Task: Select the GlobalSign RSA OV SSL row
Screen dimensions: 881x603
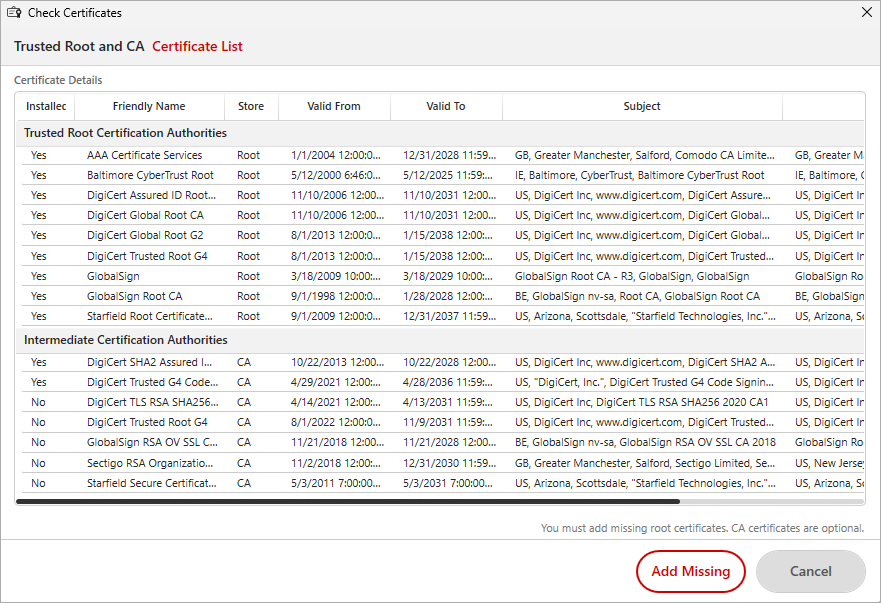Action: pyautogui.click(x=443, y=442)
